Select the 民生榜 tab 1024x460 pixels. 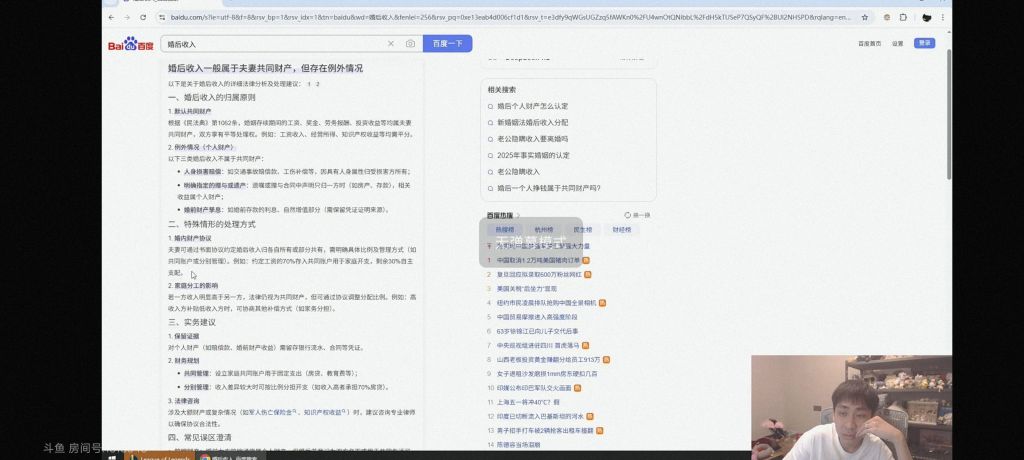pyautogui.click(x=582, y=229)
